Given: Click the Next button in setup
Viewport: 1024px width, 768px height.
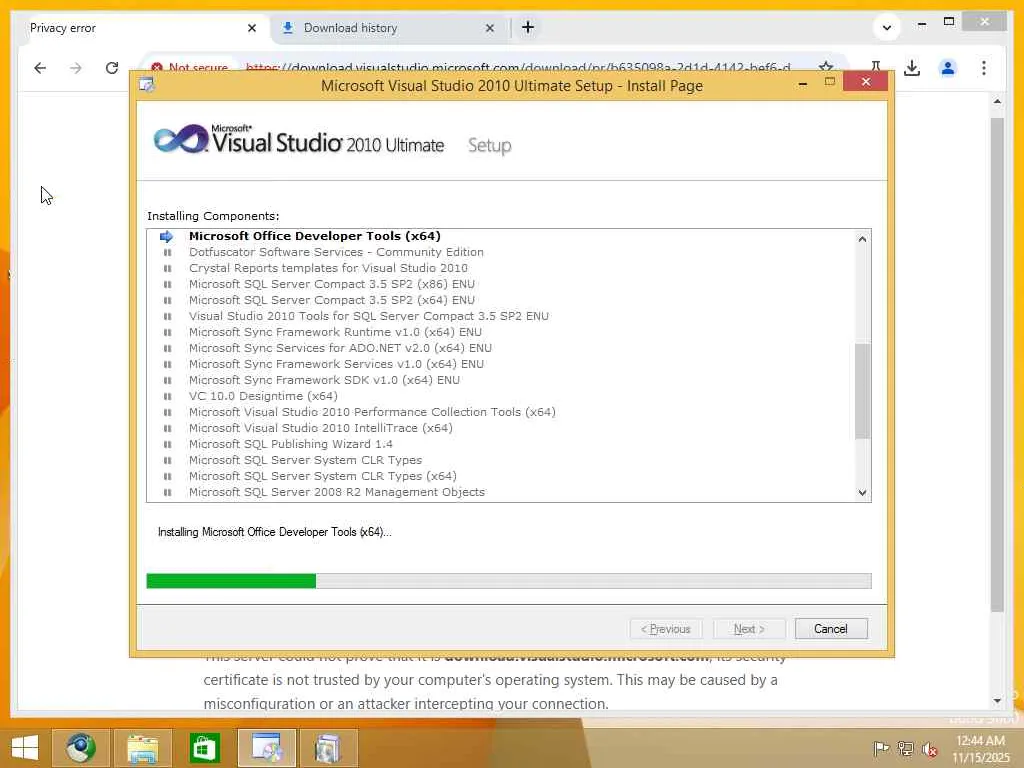Looking at the screenshot, I should coord(748,629).
